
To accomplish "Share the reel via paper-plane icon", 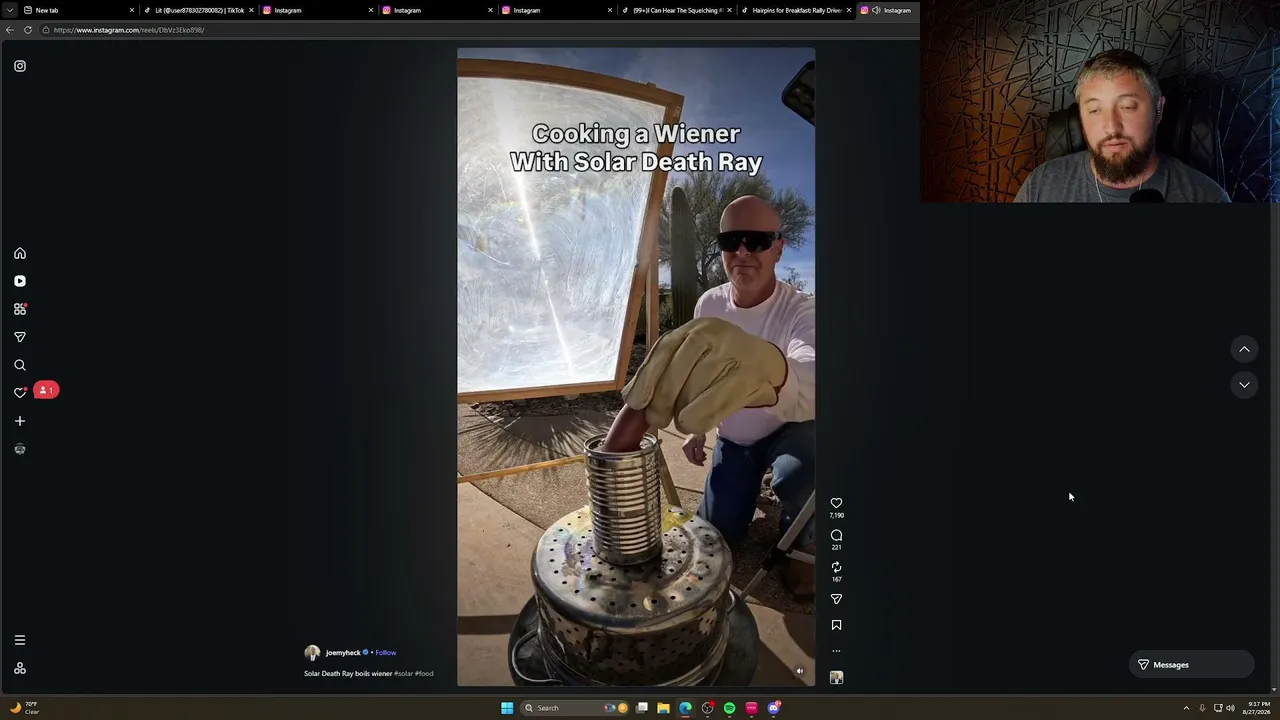I will pos(836,599).
